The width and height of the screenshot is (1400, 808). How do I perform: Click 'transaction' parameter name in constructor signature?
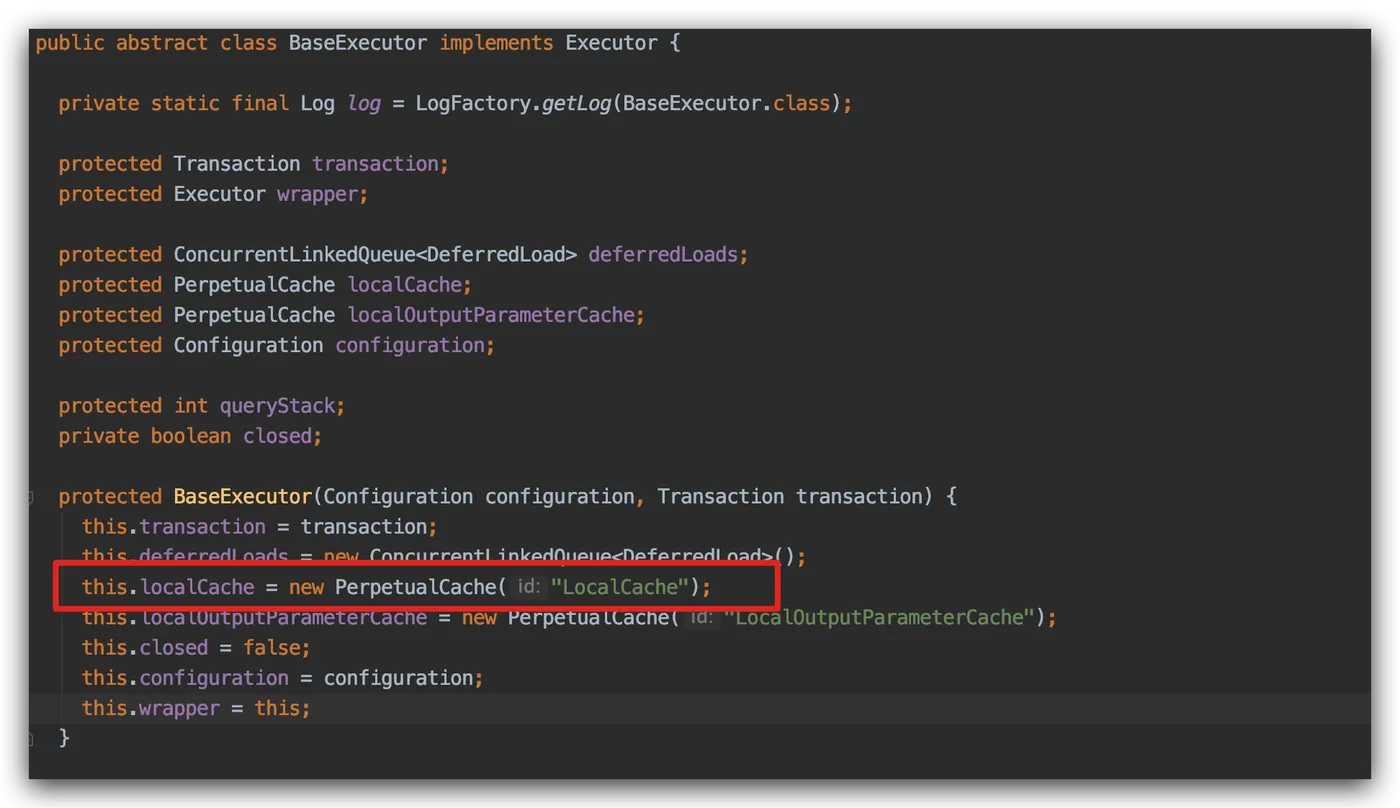point(859,496)
